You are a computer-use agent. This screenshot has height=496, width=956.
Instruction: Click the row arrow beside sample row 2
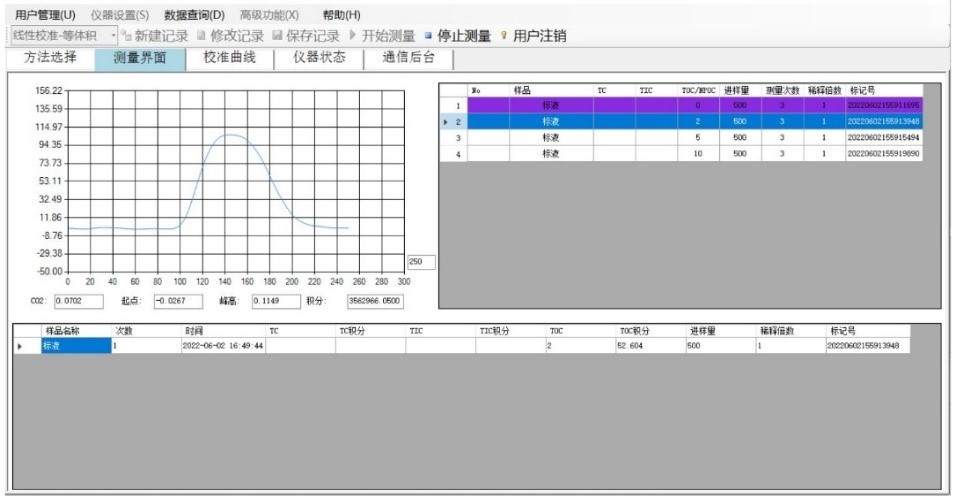point(446,122)
